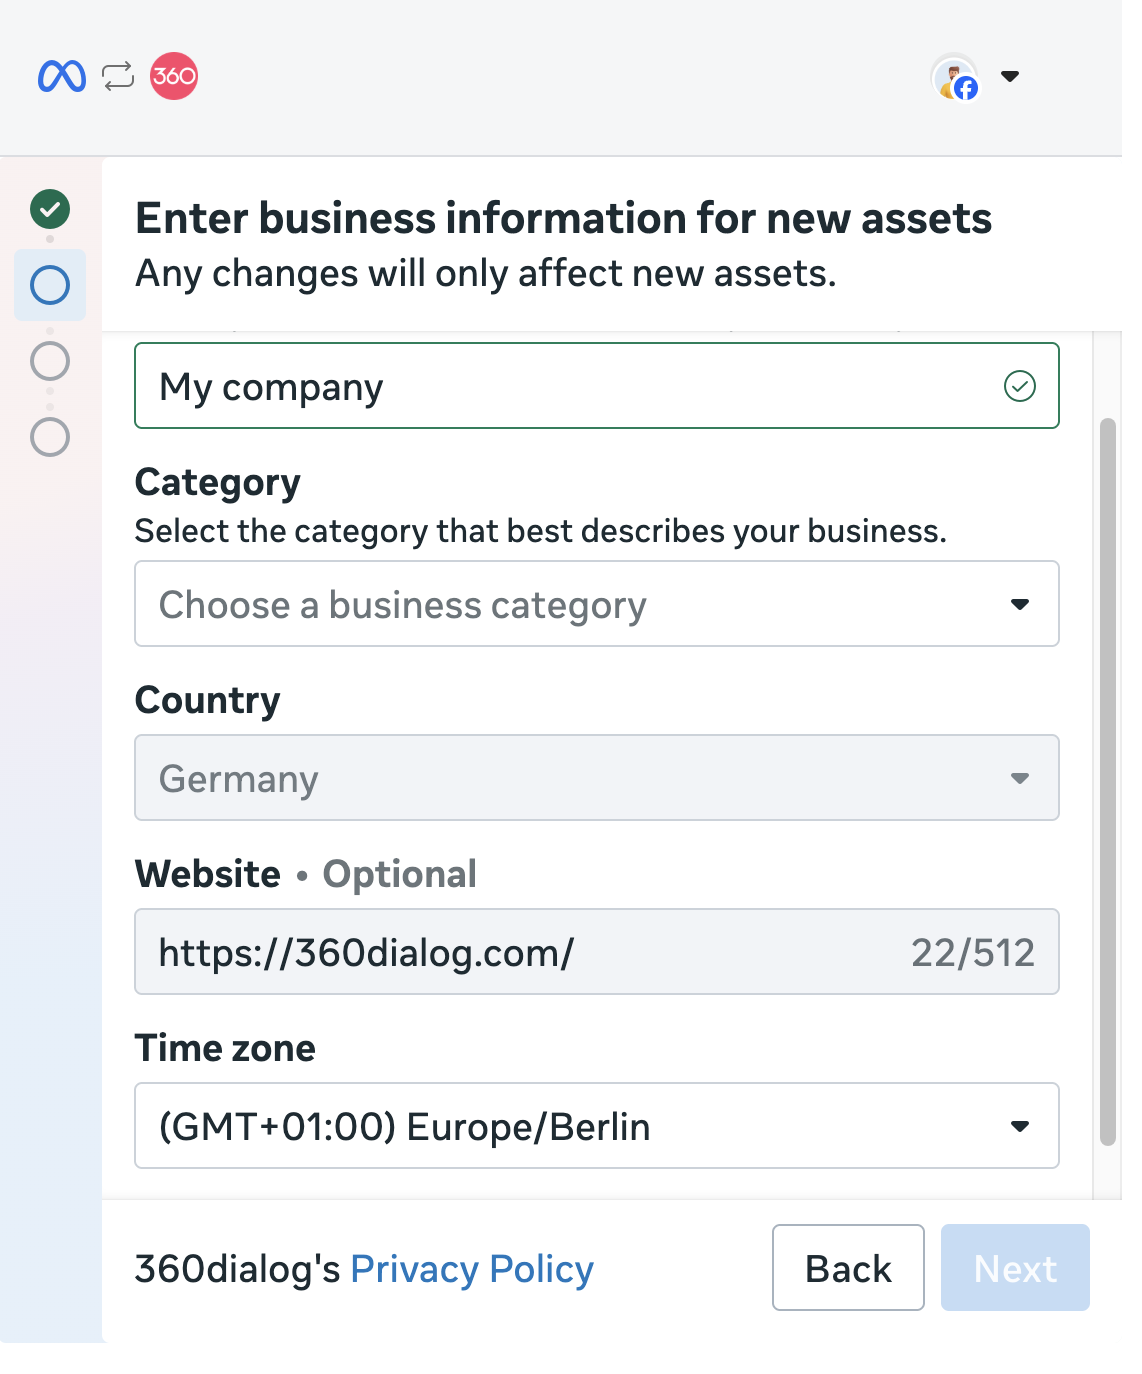This screenshot has height=1374, width=1142.
Task: Open the Europe/Berlin time zone dropdown
Action: 596,1126
